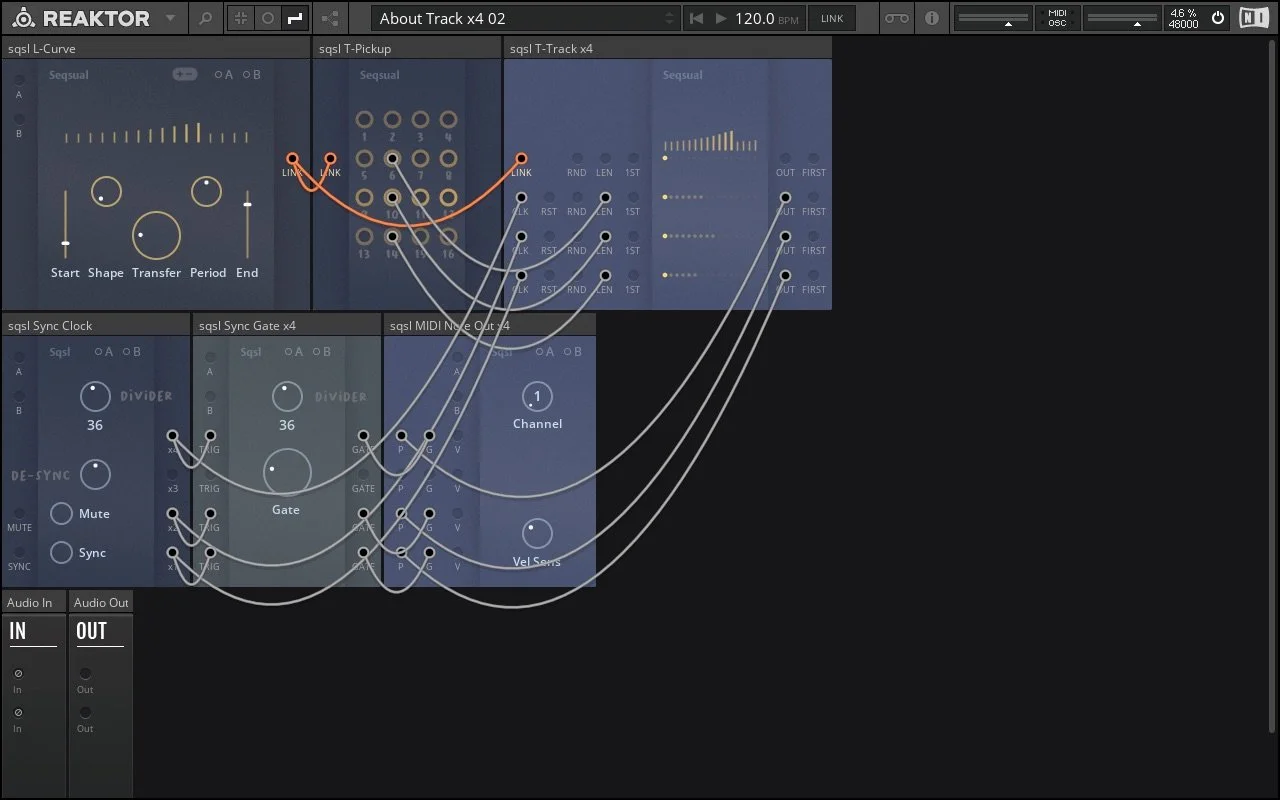The image size is (1280, 800).
Task: Click the search magnifier icon
Action: point(205,18)
